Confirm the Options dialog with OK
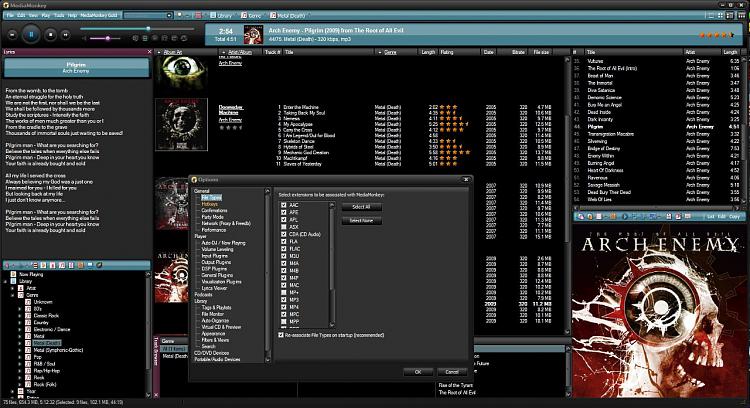750x408 pixels. (418, 372)
